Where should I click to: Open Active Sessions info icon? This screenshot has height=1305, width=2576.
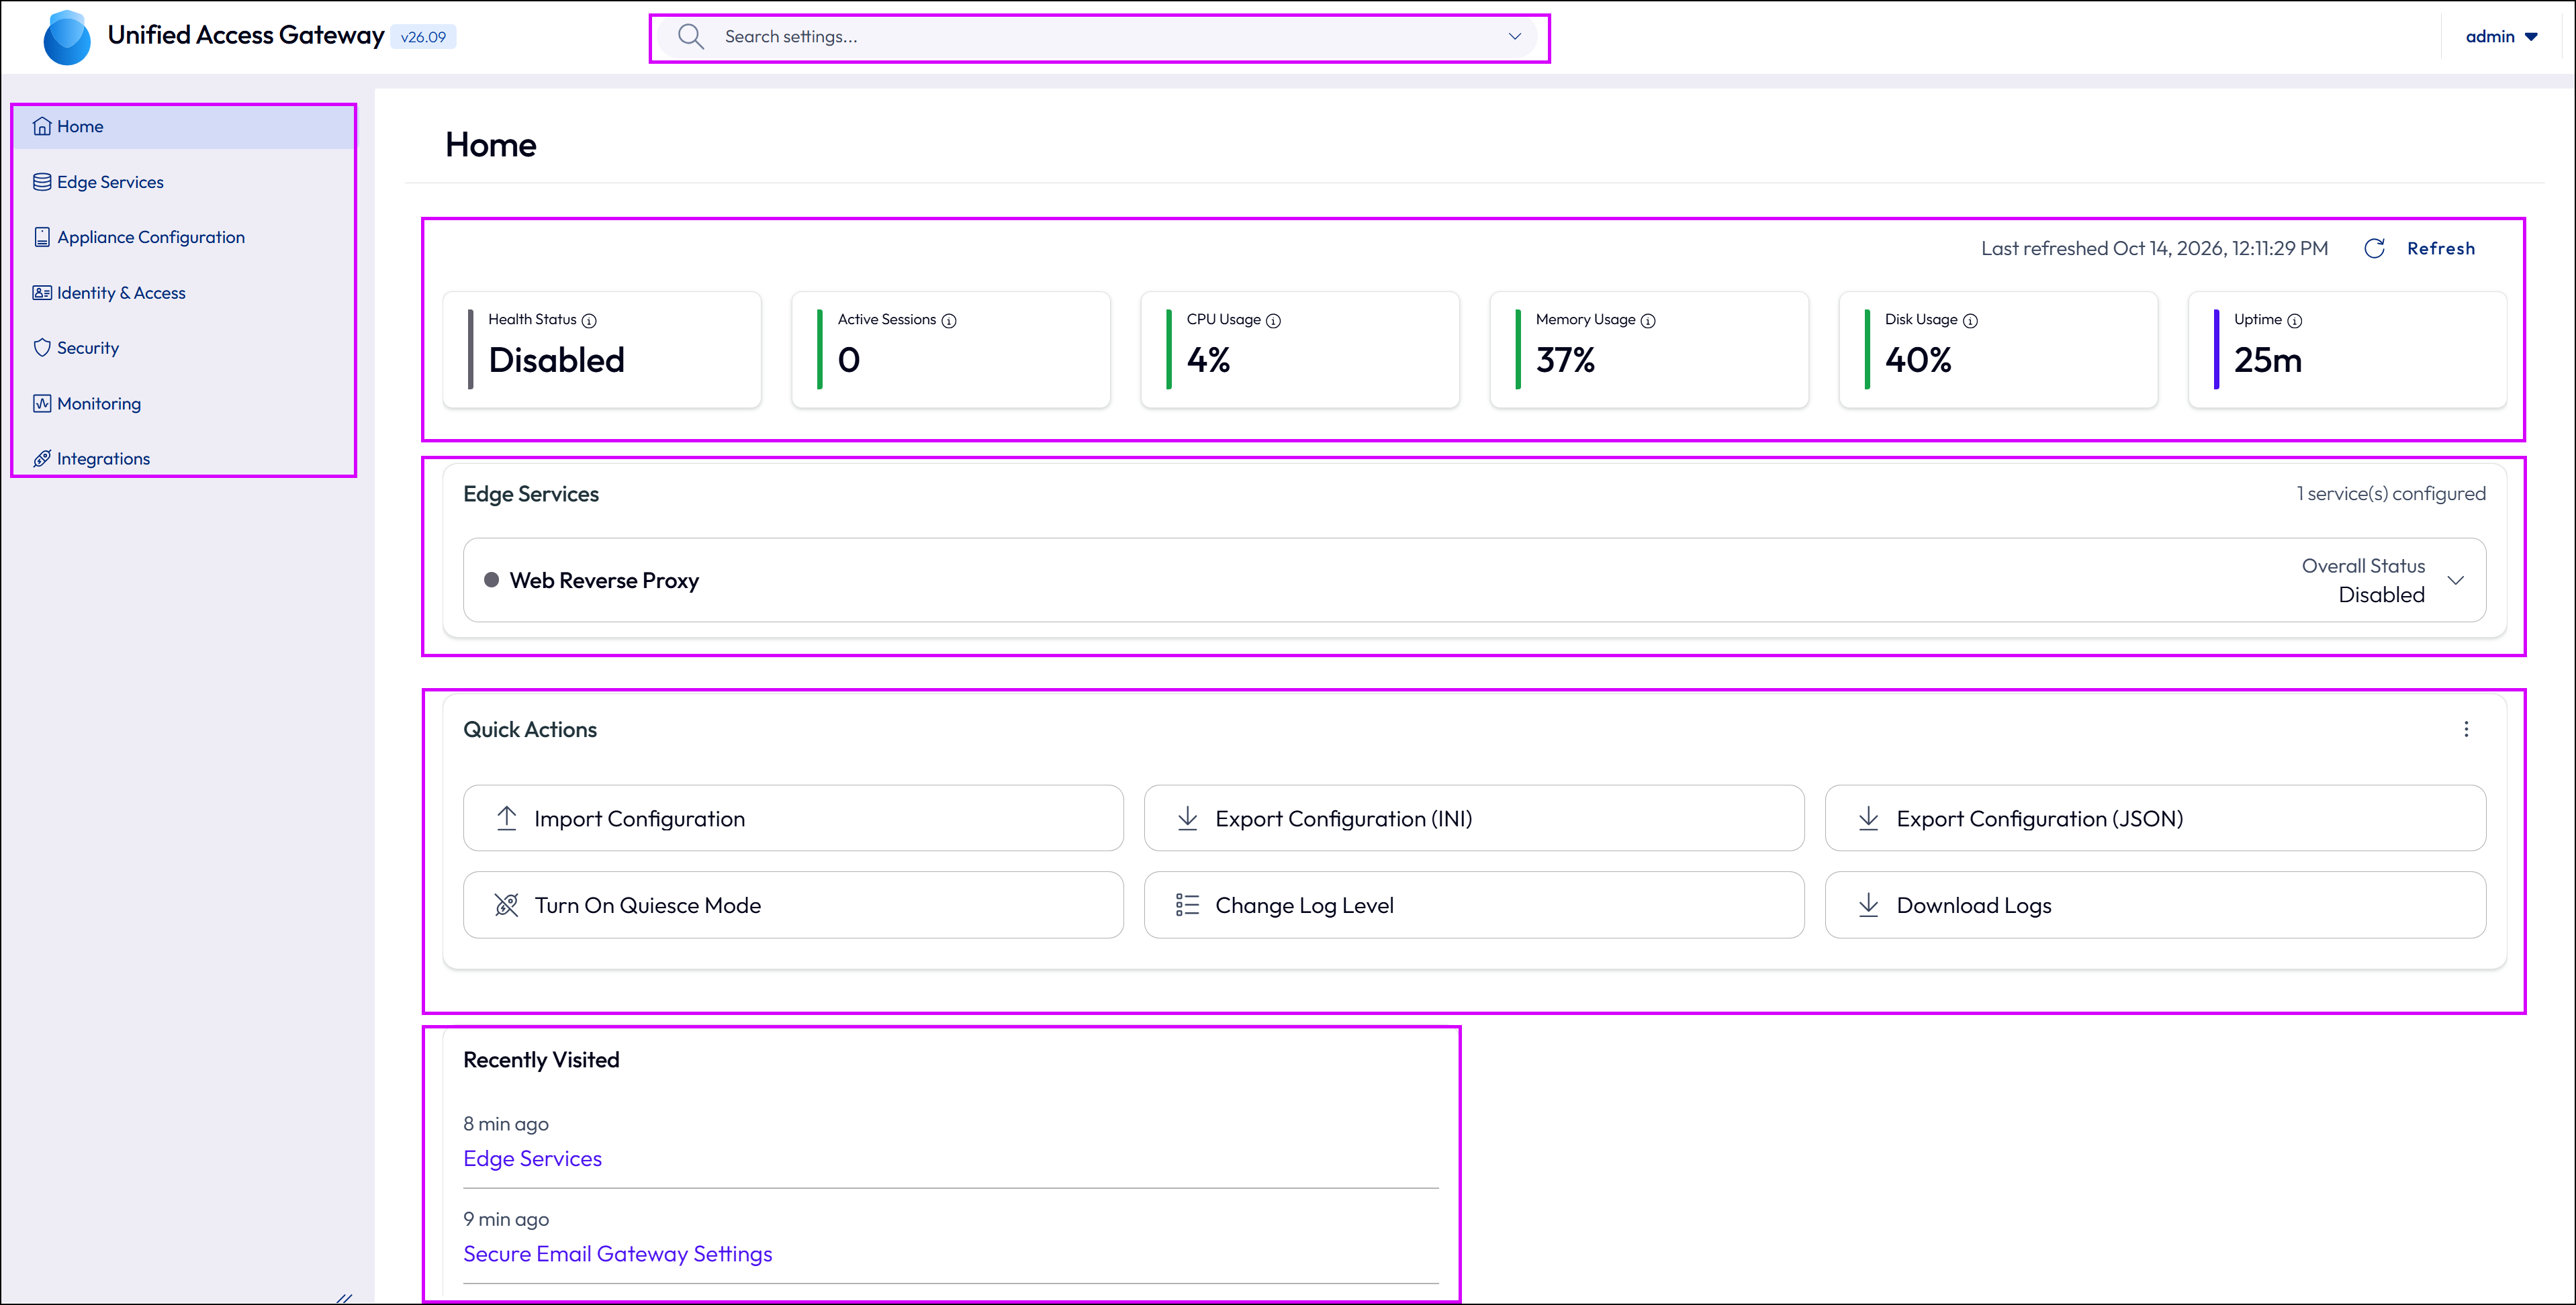(949, 321)
